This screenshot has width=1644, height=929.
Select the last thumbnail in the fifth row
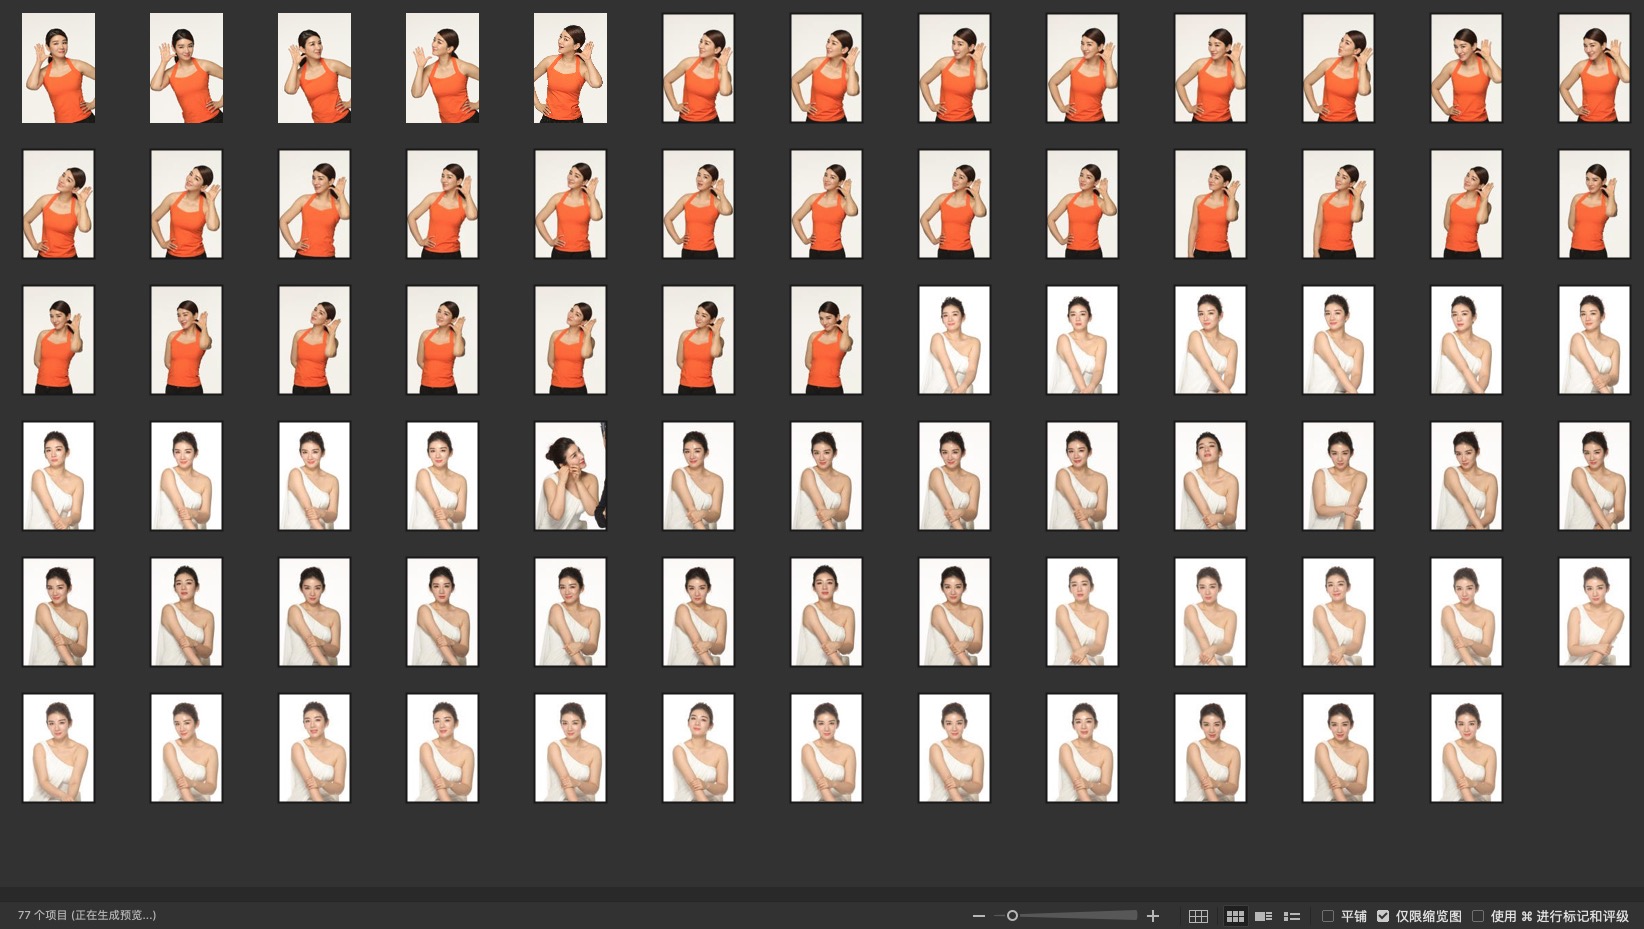(x=1594, y=612)
